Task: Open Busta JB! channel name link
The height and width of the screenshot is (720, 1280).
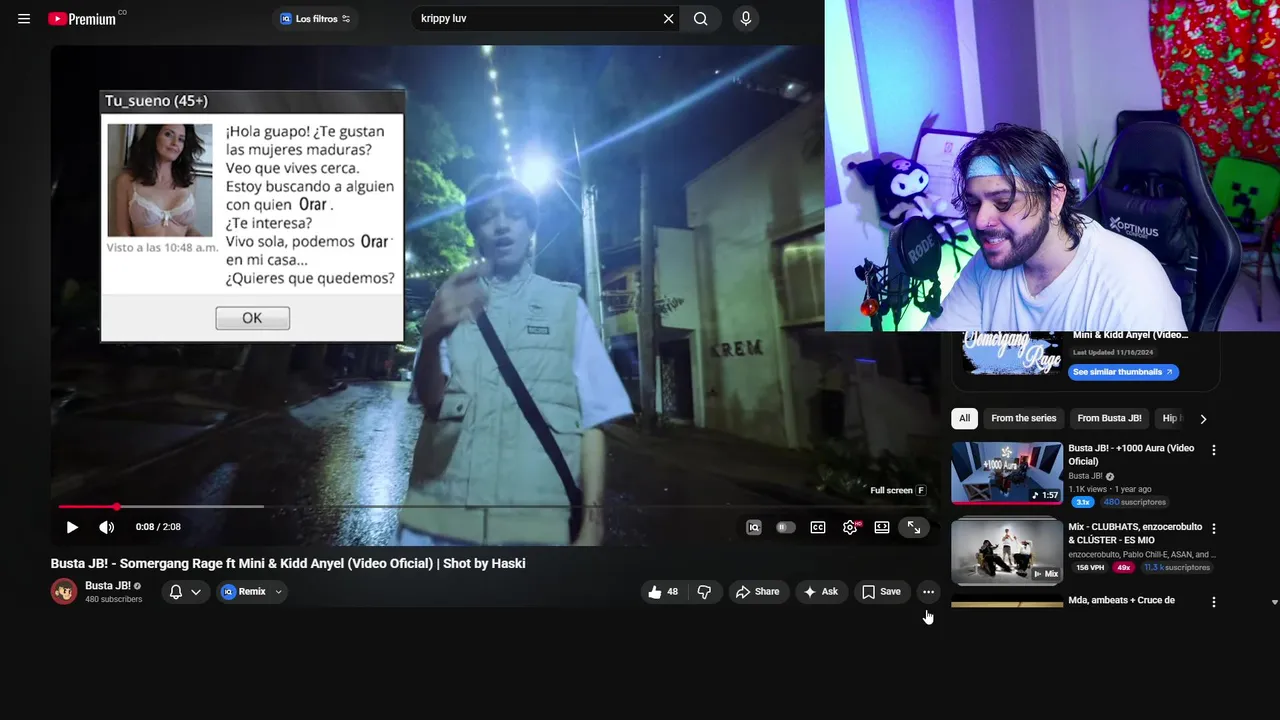Action: (x=108, y=586)
